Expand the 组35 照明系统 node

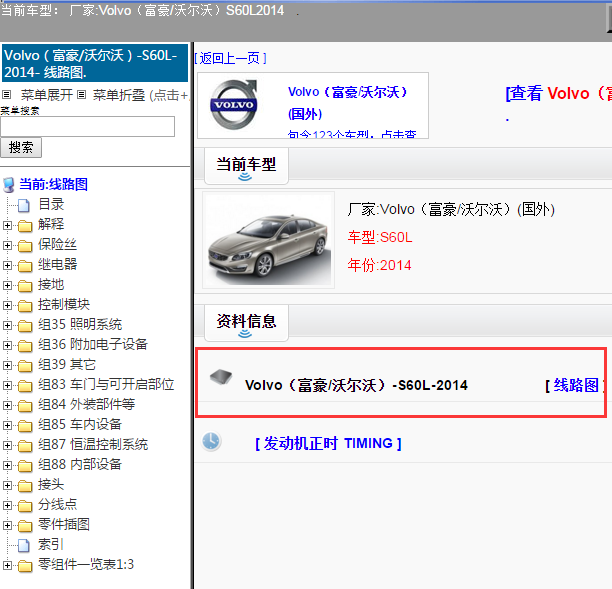coord(7,325)
